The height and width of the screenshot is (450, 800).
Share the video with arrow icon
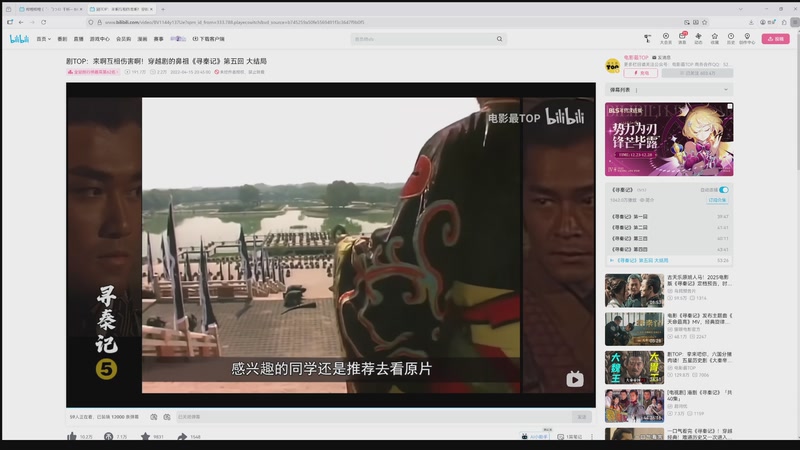[182, 436]
